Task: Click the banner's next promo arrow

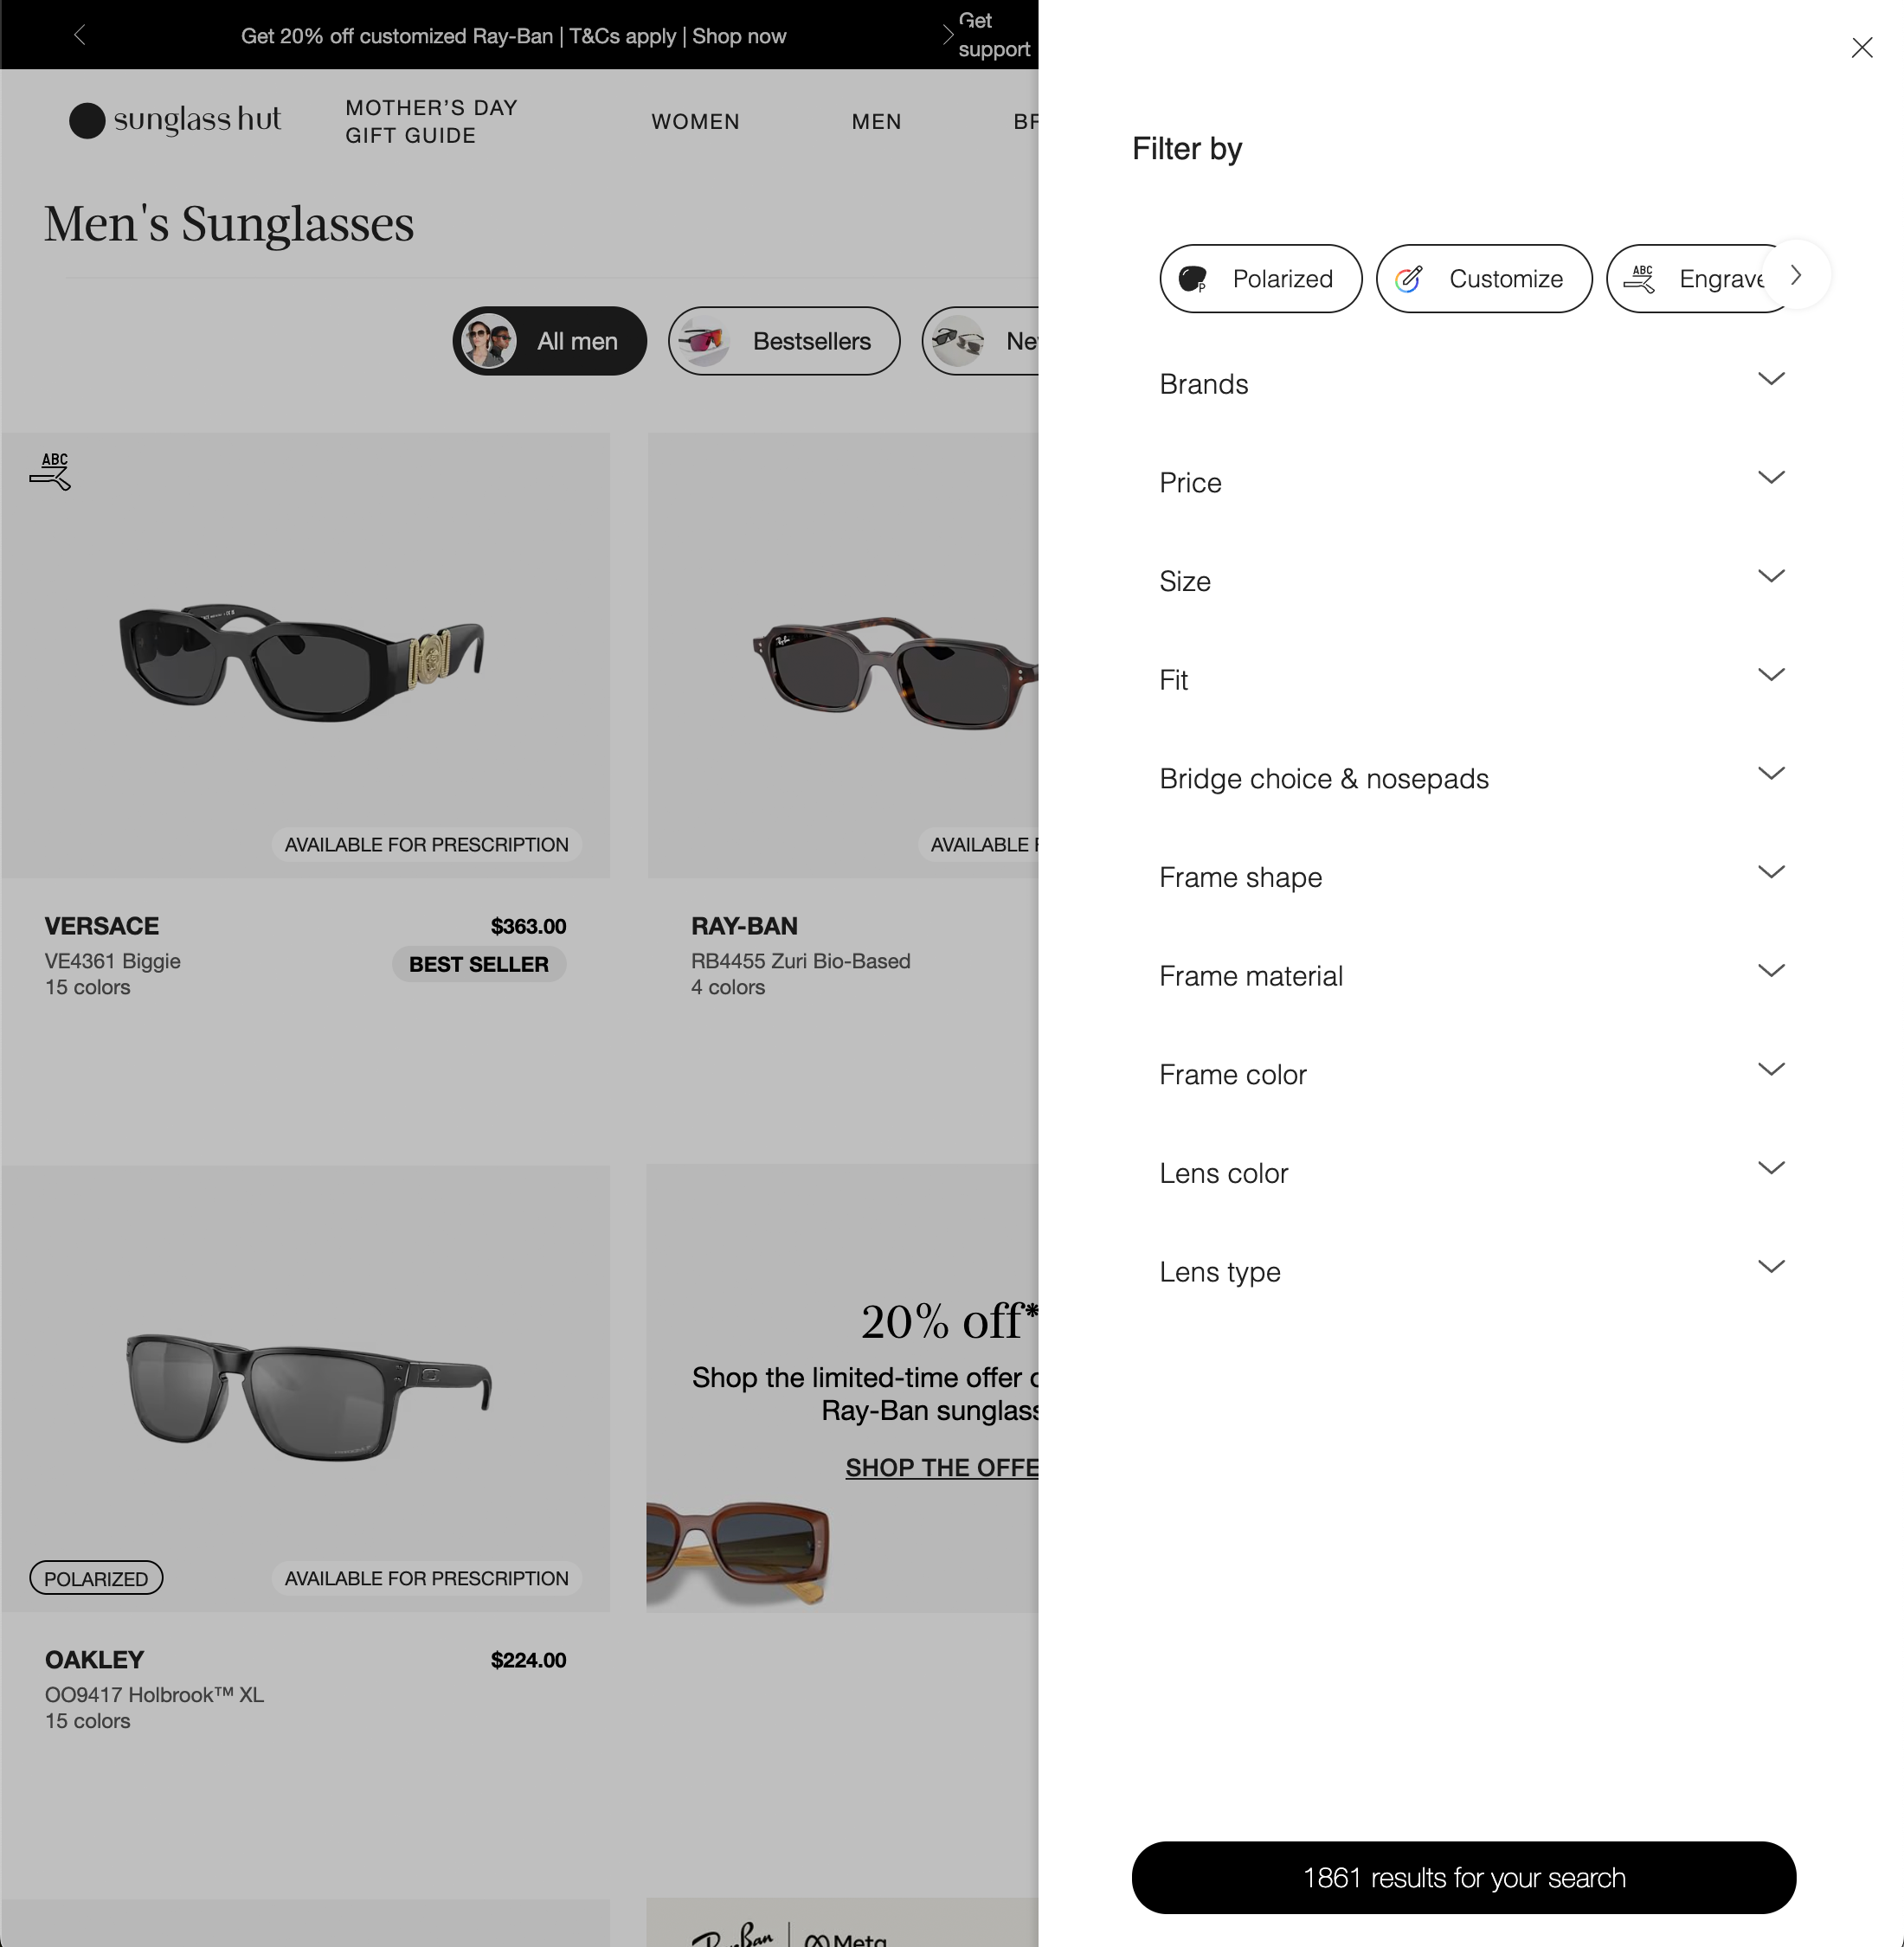Action: point(946,36)
